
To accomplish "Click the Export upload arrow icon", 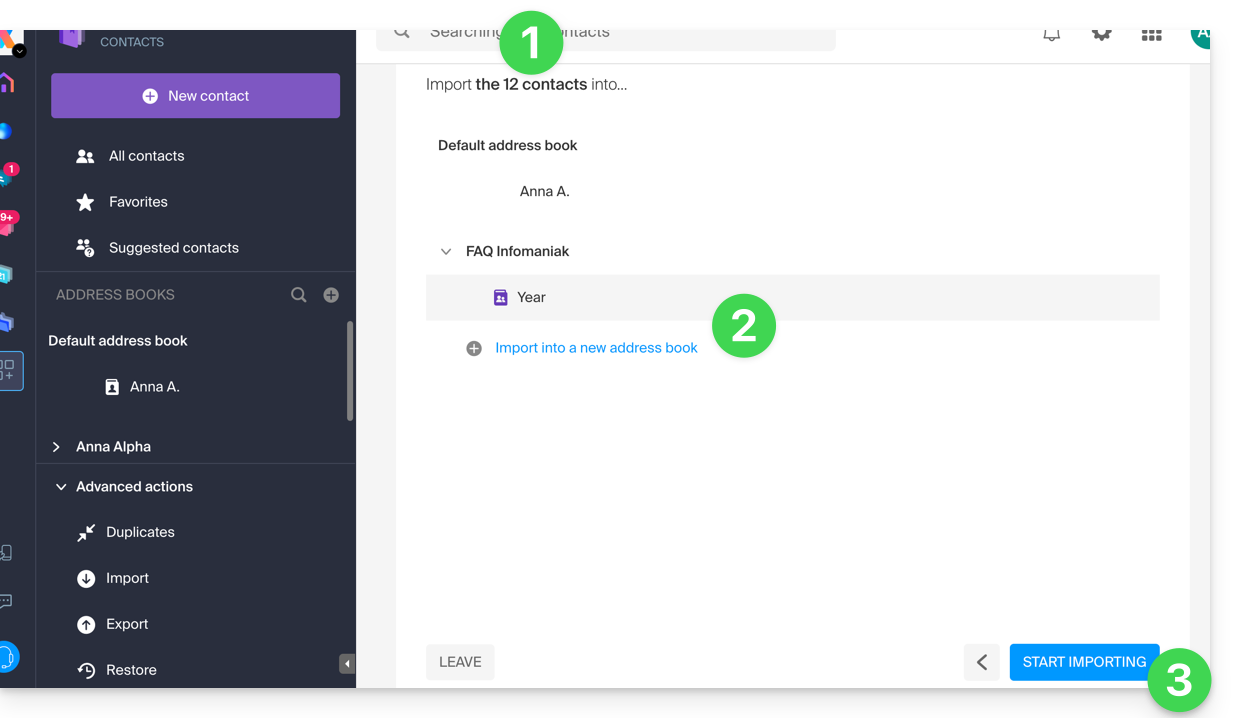I will [86, 625].
